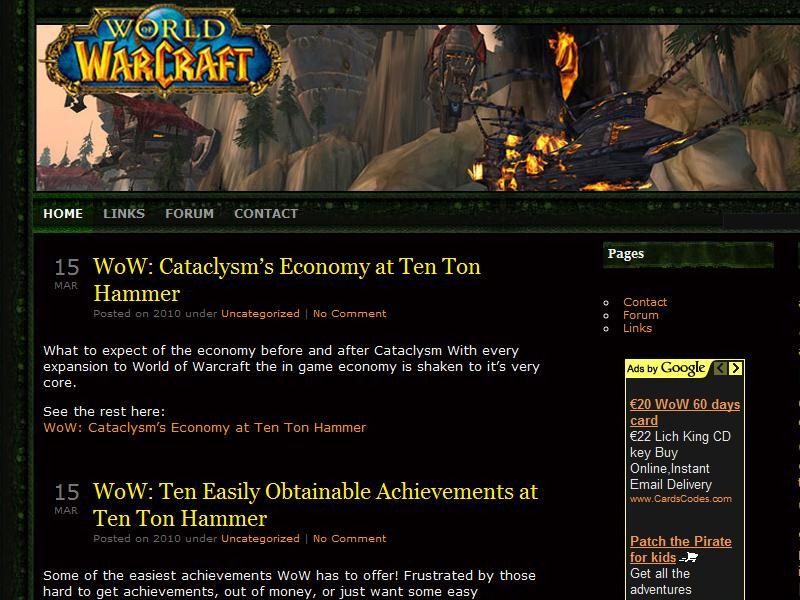
Task: Click Uncategorized under the Cataclysm's Economy post
Action: (x=260, y=314)
